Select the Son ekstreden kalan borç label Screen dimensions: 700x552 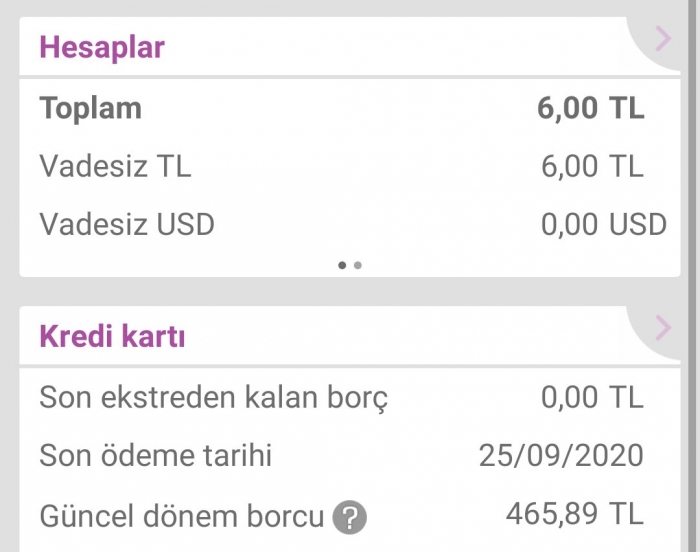tap(213, 398)
